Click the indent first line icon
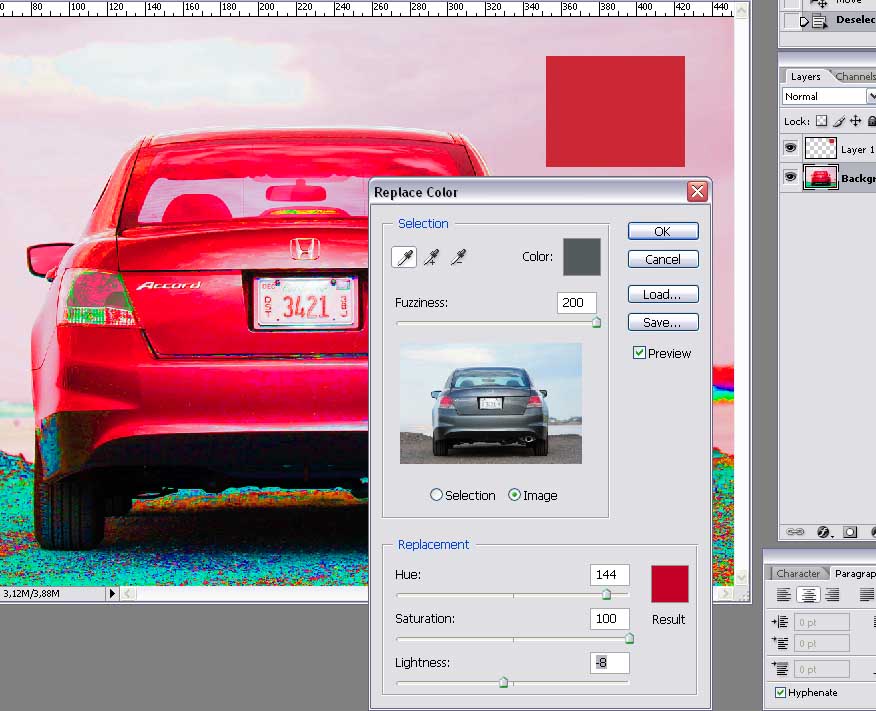This screenshot has width=876, height=711. click(x=779, y=643)
